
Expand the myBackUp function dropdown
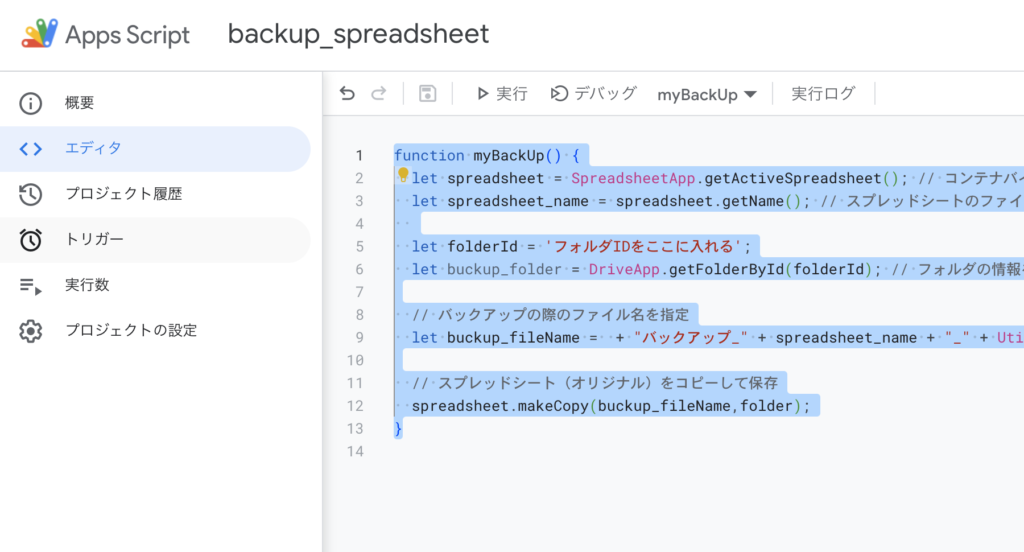pos(707,95)
